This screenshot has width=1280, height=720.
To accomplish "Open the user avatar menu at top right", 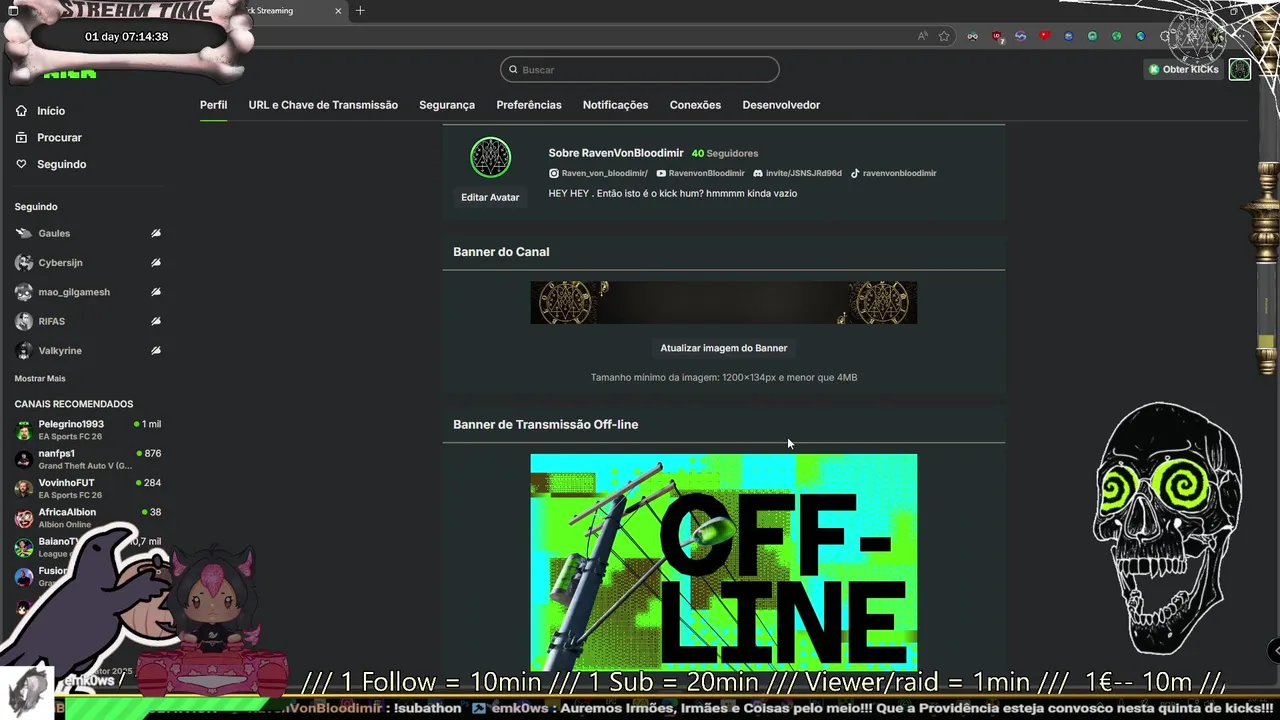I will tap(1240, 70).
